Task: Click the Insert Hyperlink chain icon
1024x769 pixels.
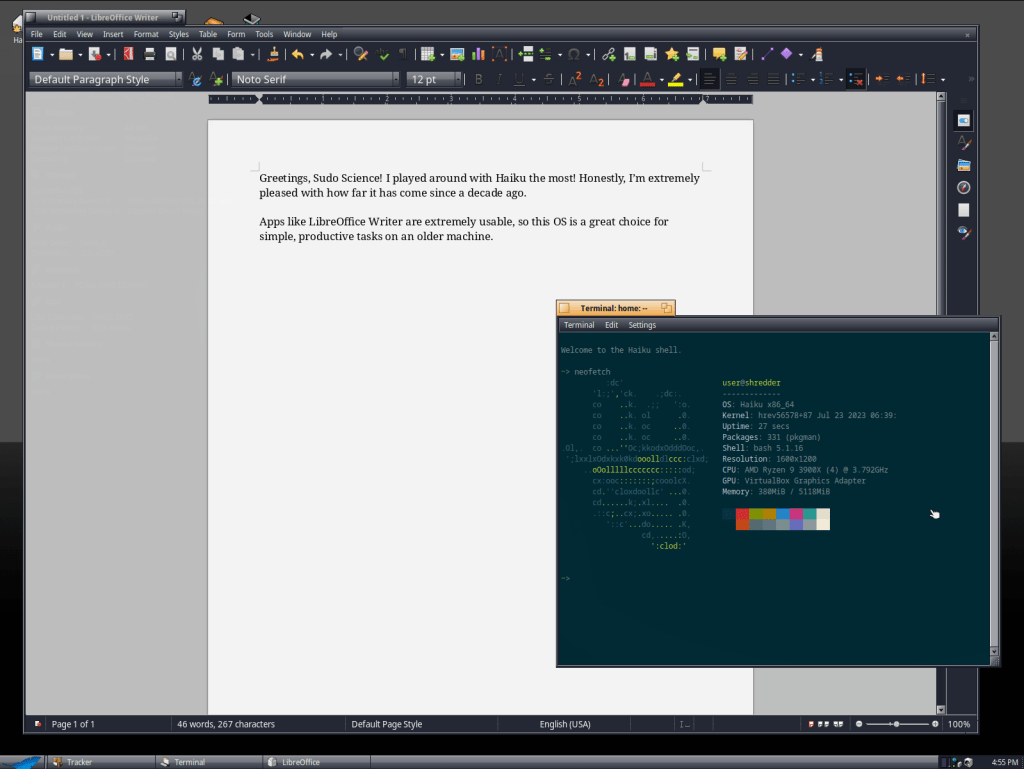Action: click(x=608, y=54)
